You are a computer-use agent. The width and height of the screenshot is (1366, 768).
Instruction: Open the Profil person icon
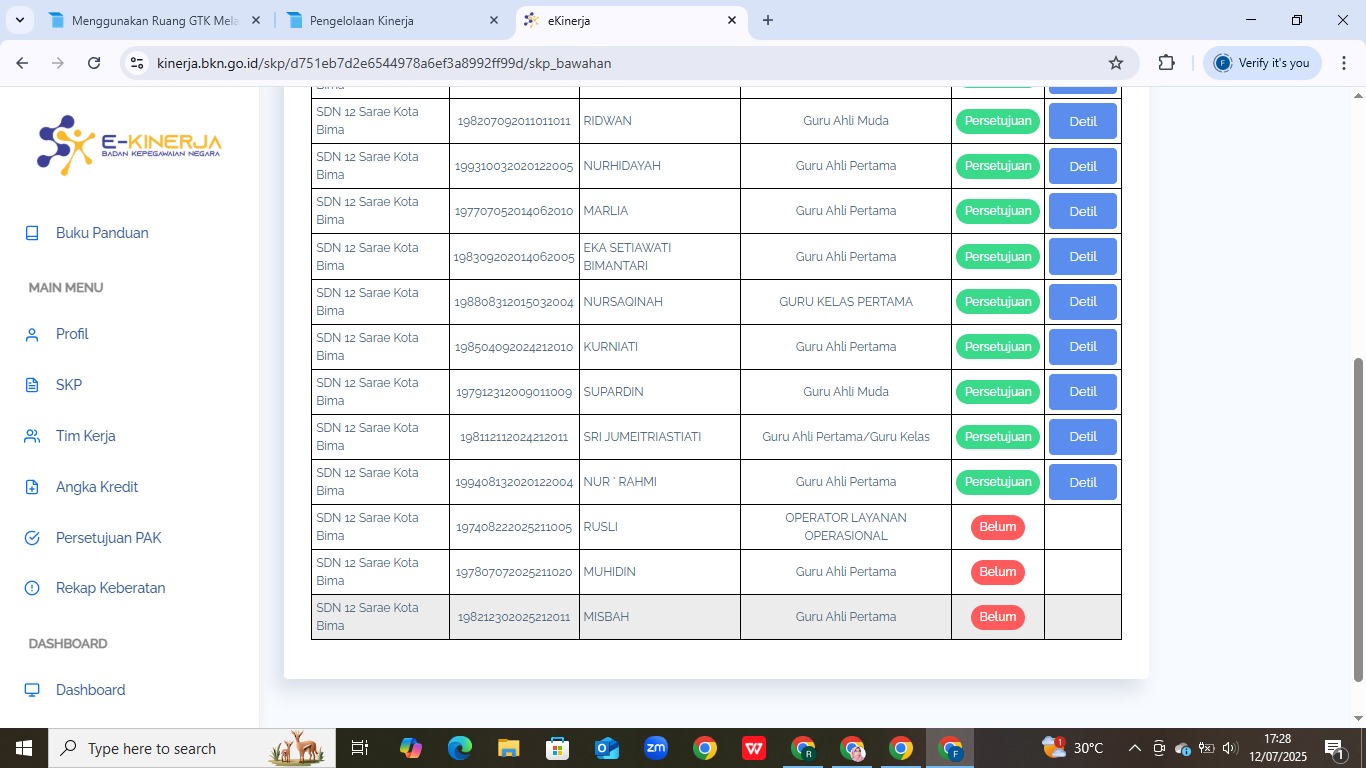click(32, 334)
